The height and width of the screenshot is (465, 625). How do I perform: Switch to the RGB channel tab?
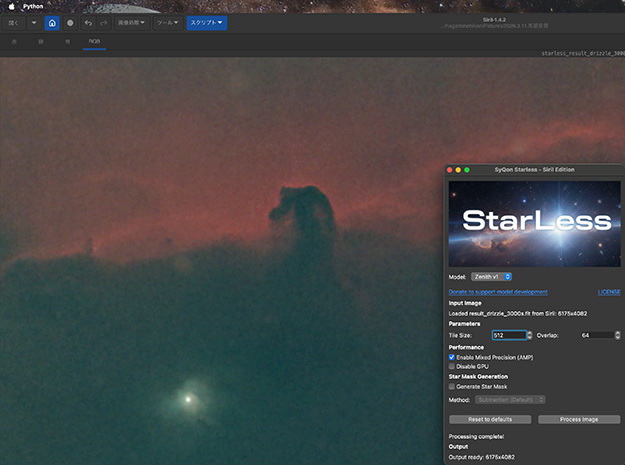click(95, 42)
